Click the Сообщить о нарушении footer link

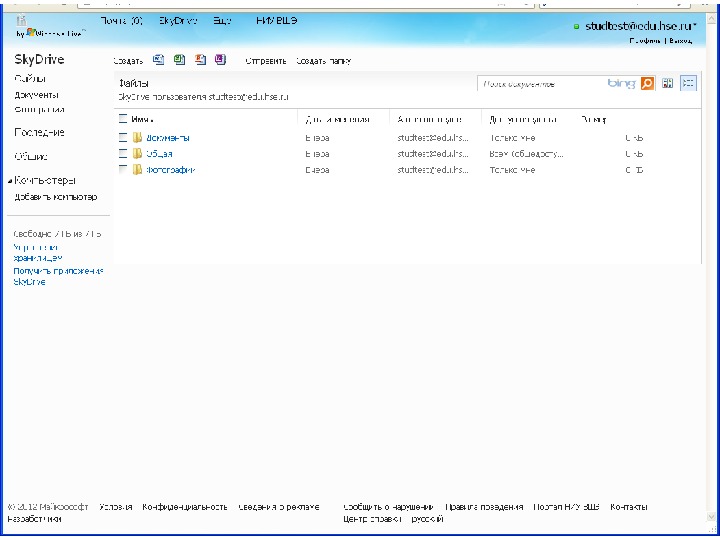(388, 507)
